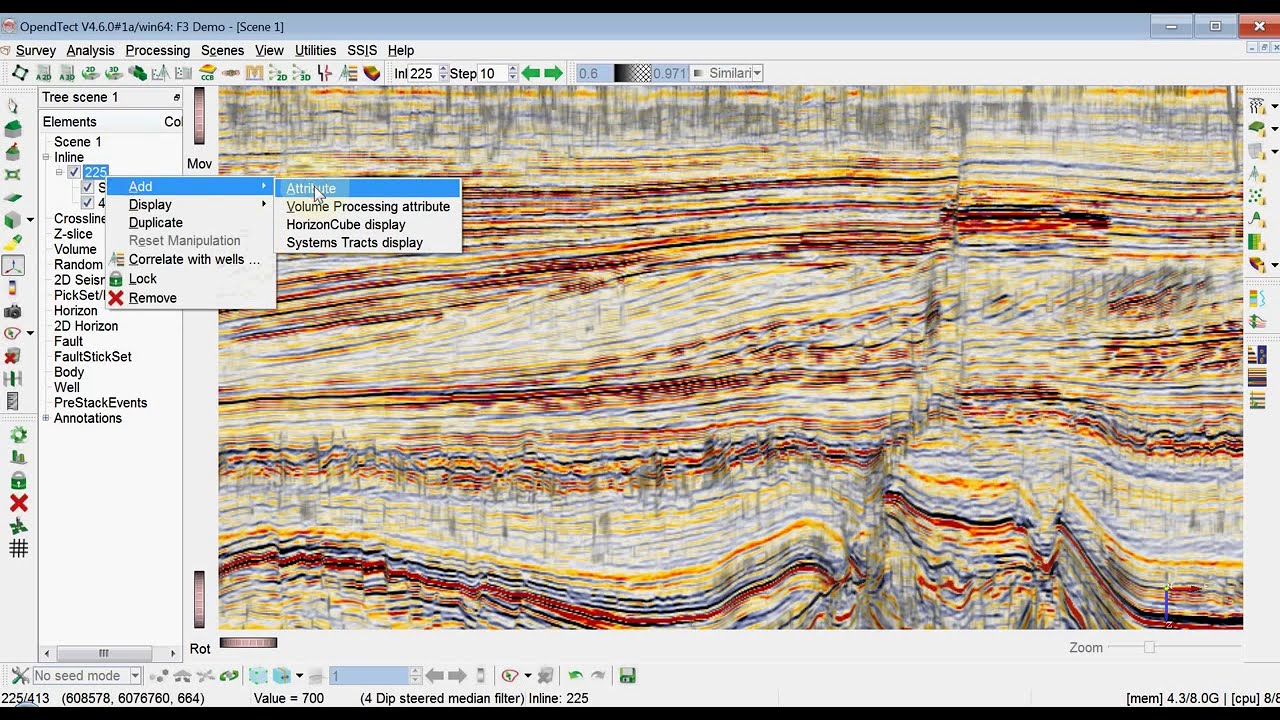Screen dimensions: 1280x720
Task: Open the Scenes menu
Action: point(222,50)
